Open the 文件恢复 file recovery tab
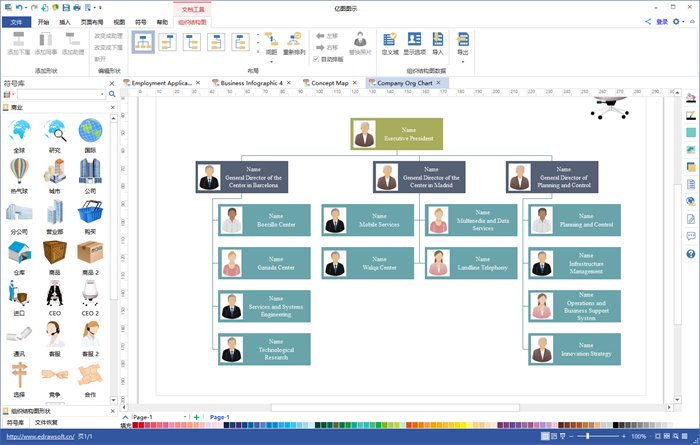This screenshot has width=700, height=445. pos(46,422)
